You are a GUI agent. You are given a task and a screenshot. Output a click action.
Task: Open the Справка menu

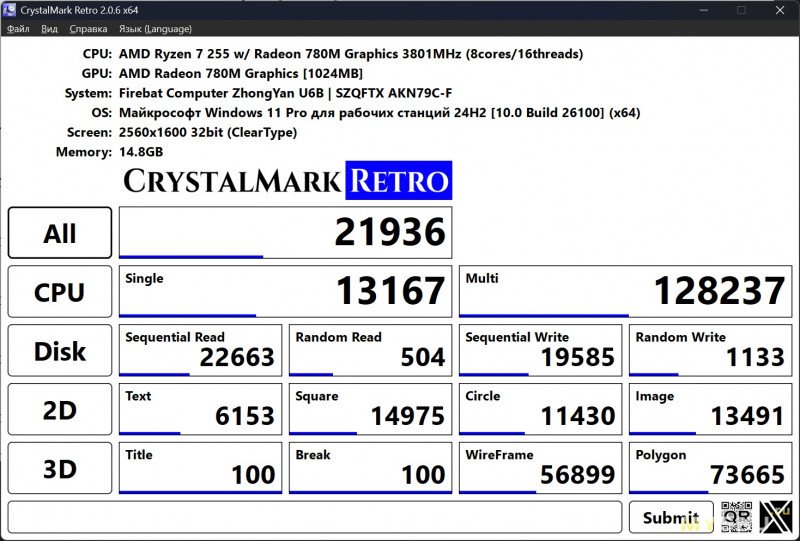pos(89,29)
